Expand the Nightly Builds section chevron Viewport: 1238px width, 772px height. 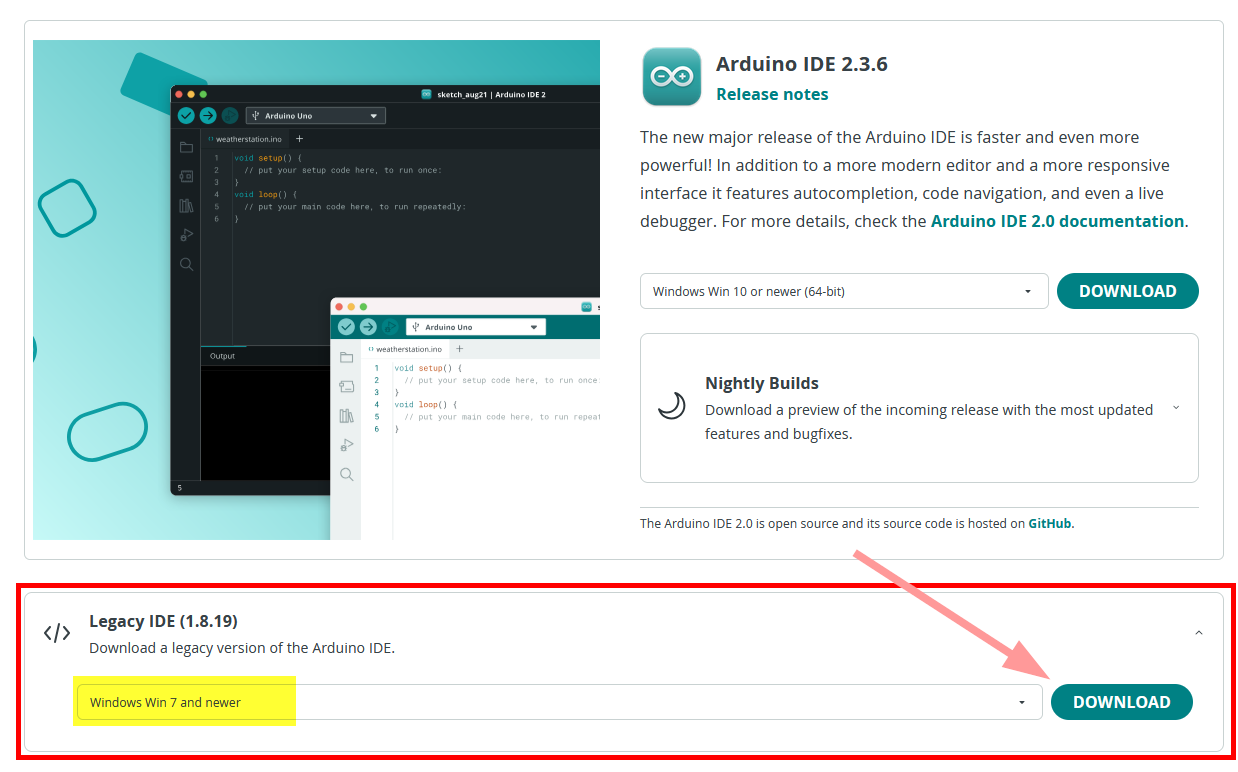point(1176,408)
